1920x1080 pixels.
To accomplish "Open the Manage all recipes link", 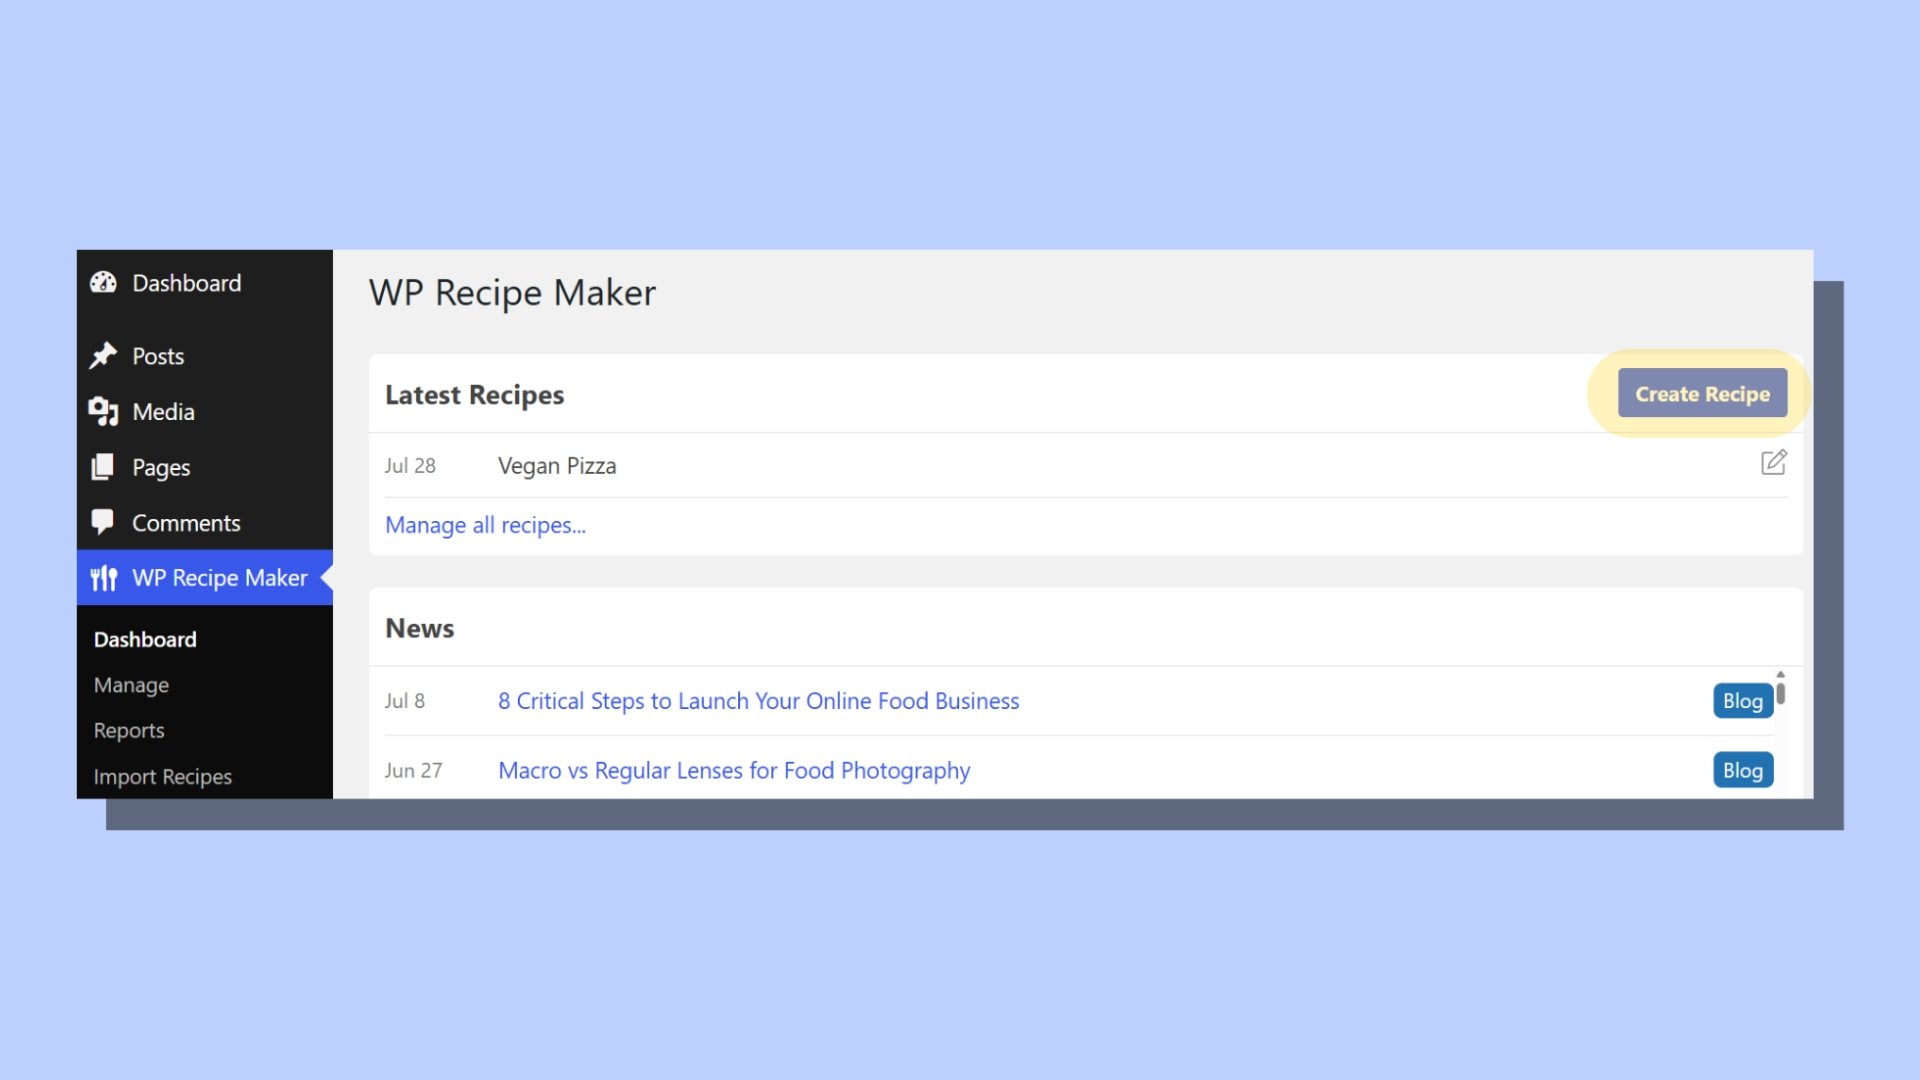I will tap(485, 525).
